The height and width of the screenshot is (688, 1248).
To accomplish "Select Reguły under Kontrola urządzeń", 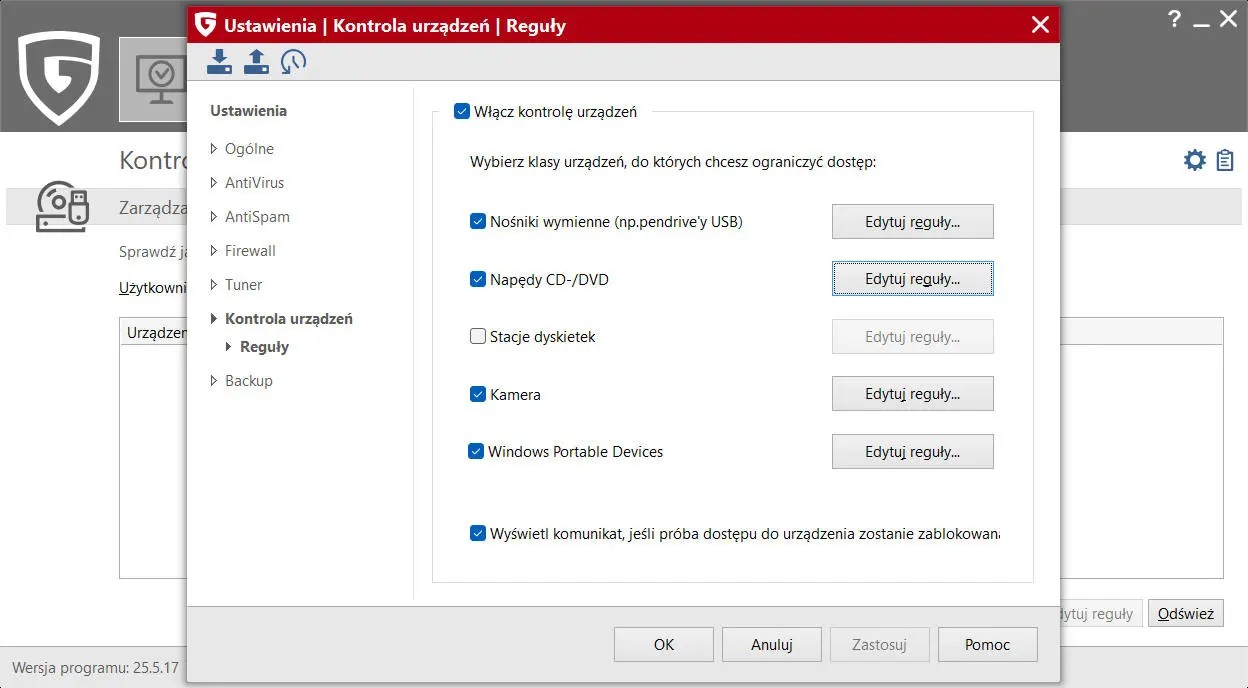I will pos(264,347).
